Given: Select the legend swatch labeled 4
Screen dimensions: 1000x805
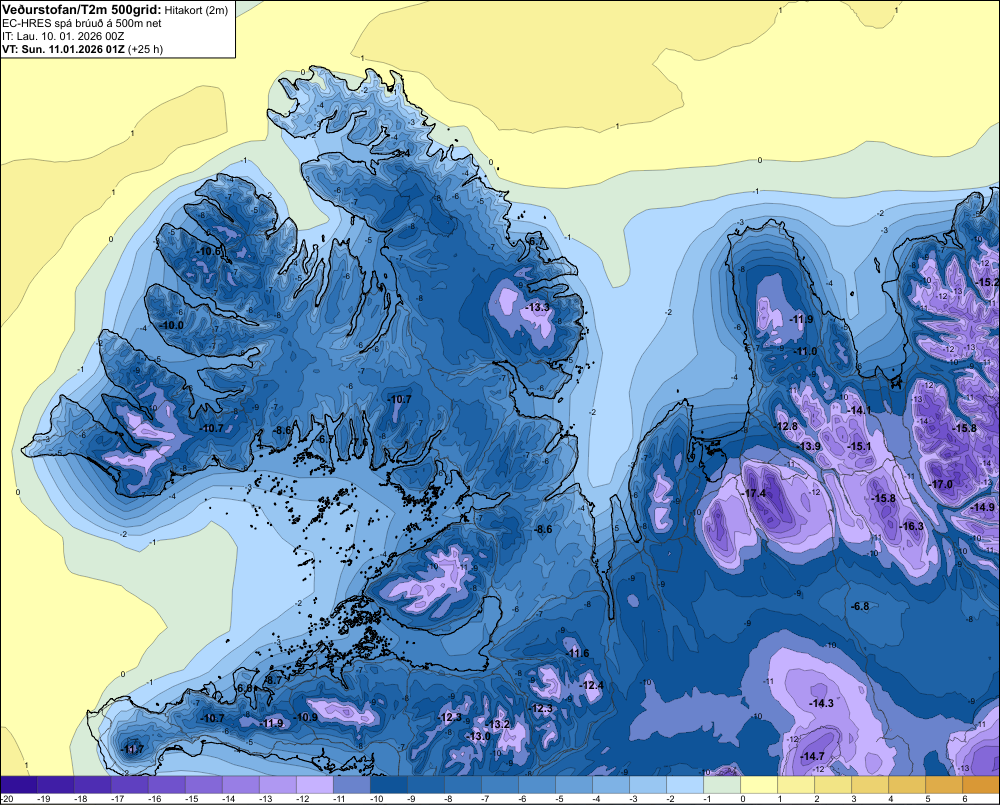Looking at the screenshot, I should 907,785.
